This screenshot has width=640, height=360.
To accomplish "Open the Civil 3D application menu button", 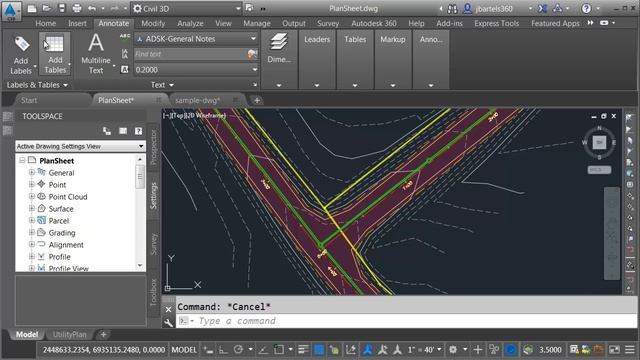I will pos(11,10).
